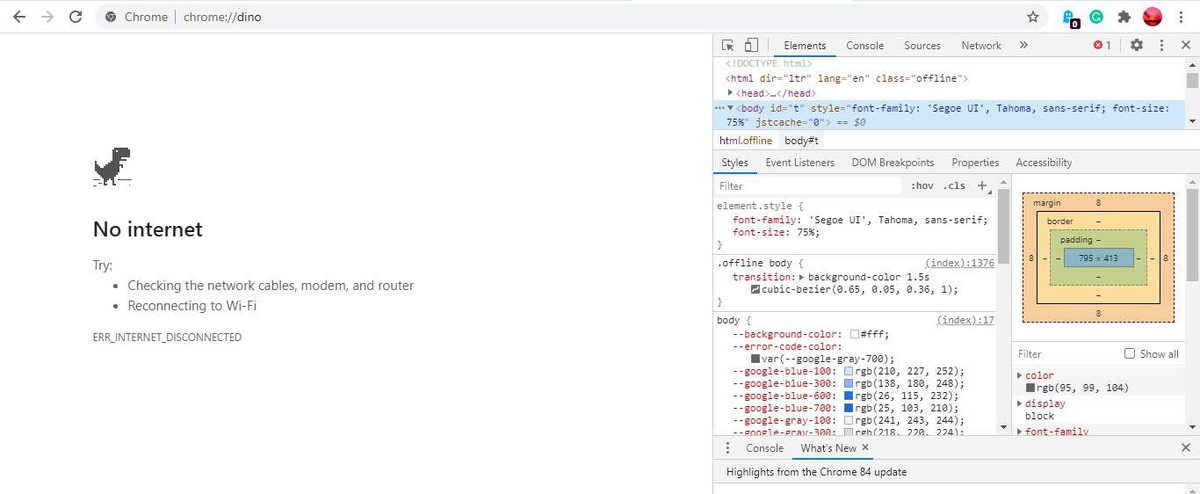The width and height of the screenshot is (1200, 494).
Task: Click the google-blue-600 color swatch
Action: pos(849,396)
